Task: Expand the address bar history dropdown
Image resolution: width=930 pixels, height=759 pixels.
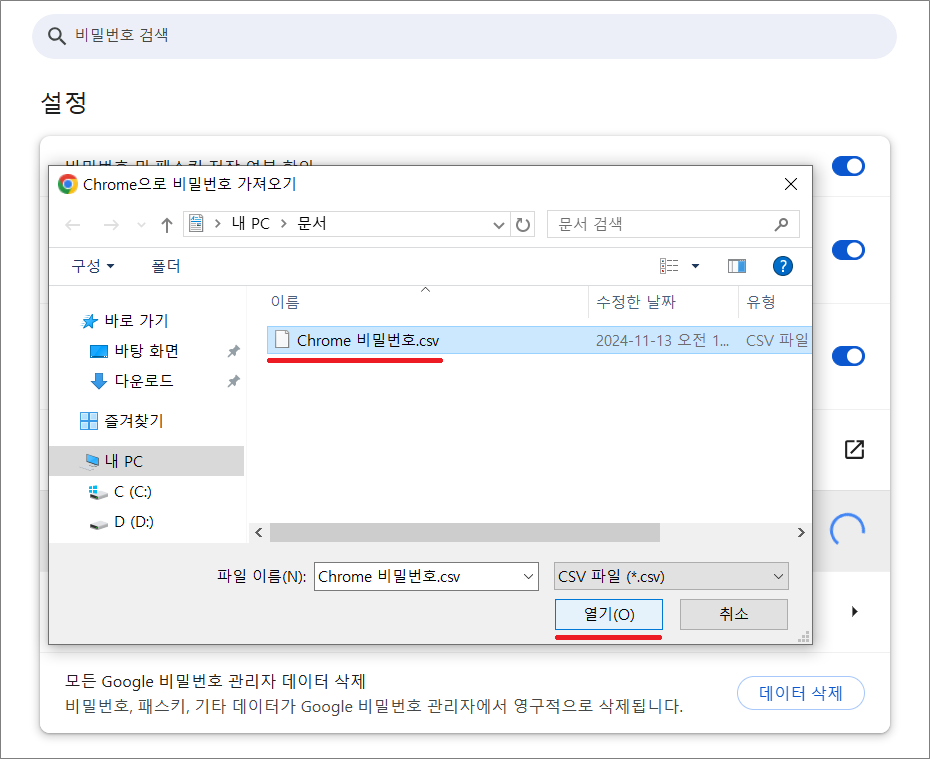Action: coord(499,225)
